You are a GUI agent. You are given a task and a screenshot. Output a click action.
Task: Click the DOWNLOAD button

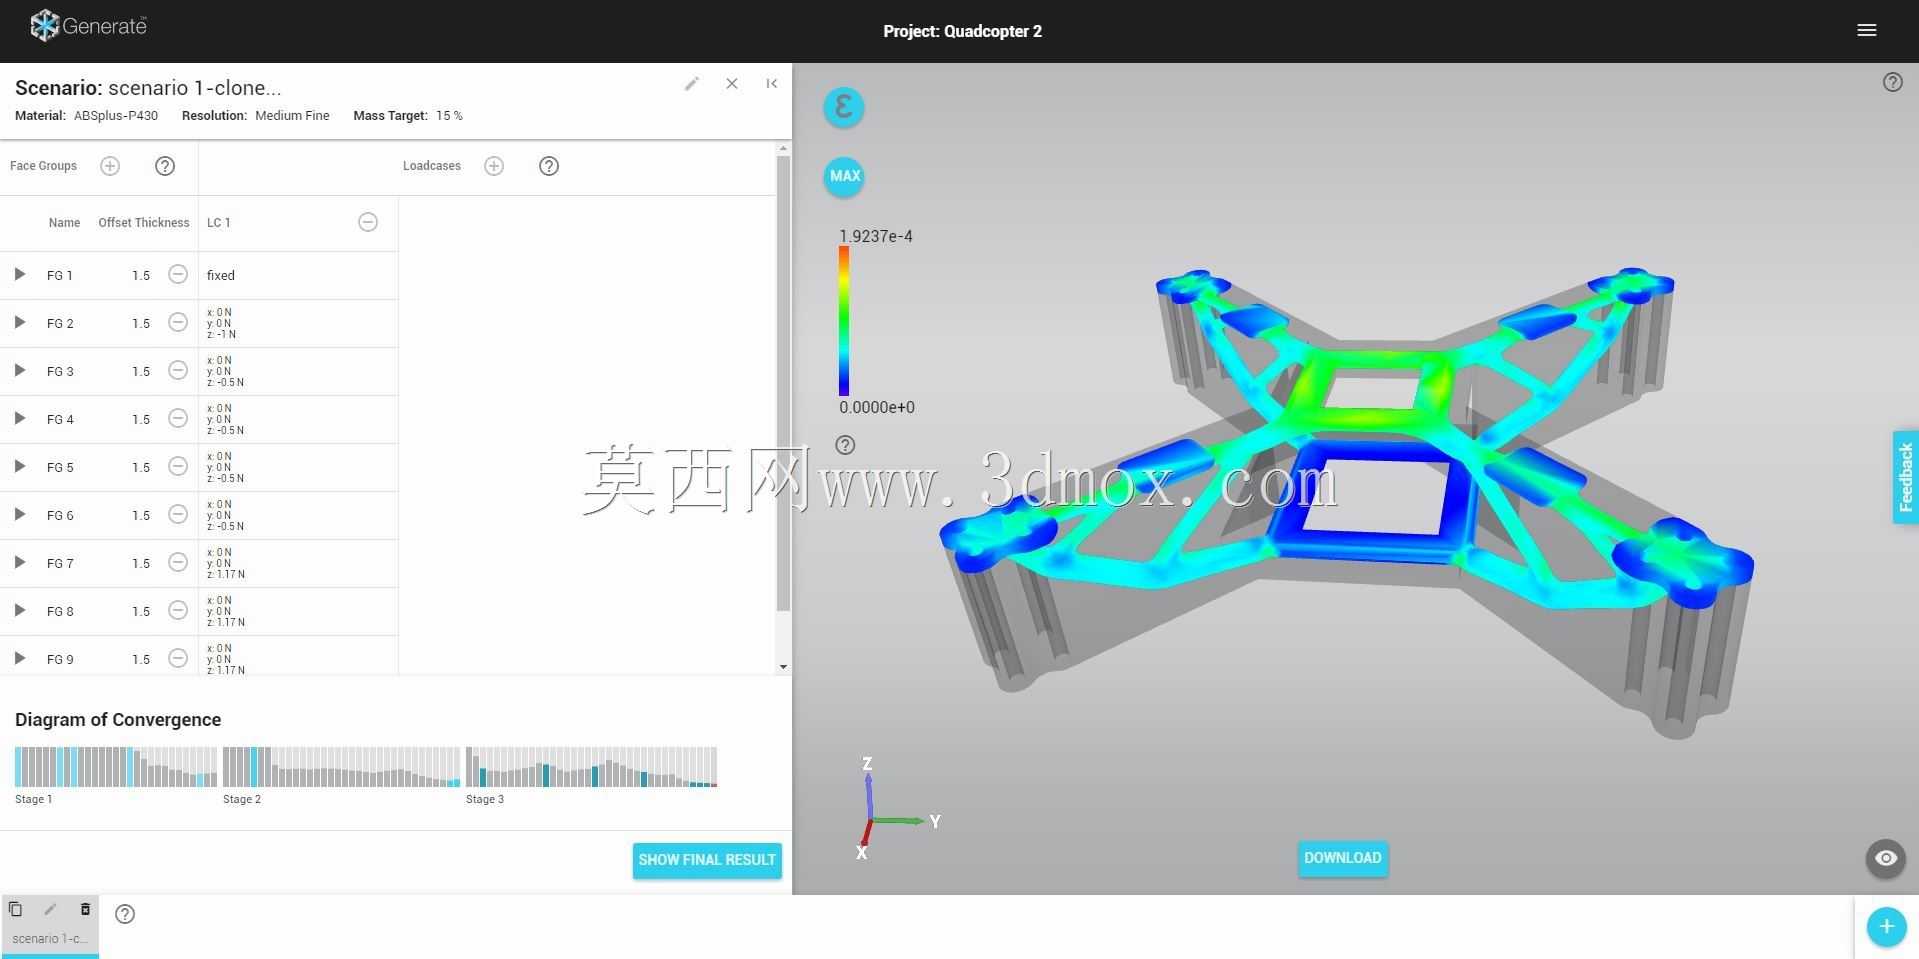[x=1343, y=858]
